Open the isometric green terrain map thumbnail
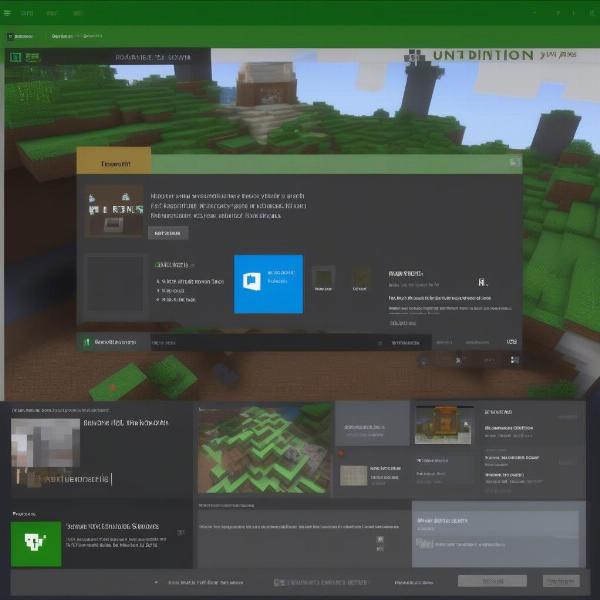Screen dimensions: 600x600 [x=264, y=449]
